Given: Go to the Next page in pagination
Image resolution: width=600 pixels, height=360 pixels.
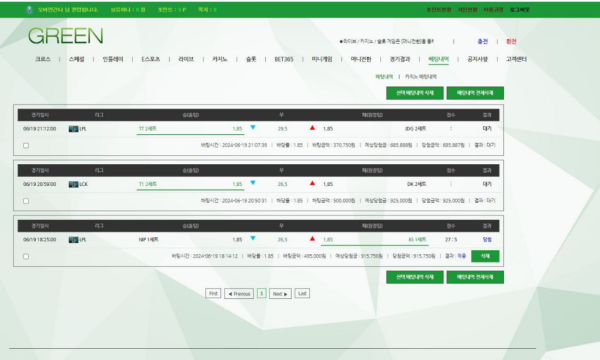Looking at the screenshot, I should click(280, 293).
